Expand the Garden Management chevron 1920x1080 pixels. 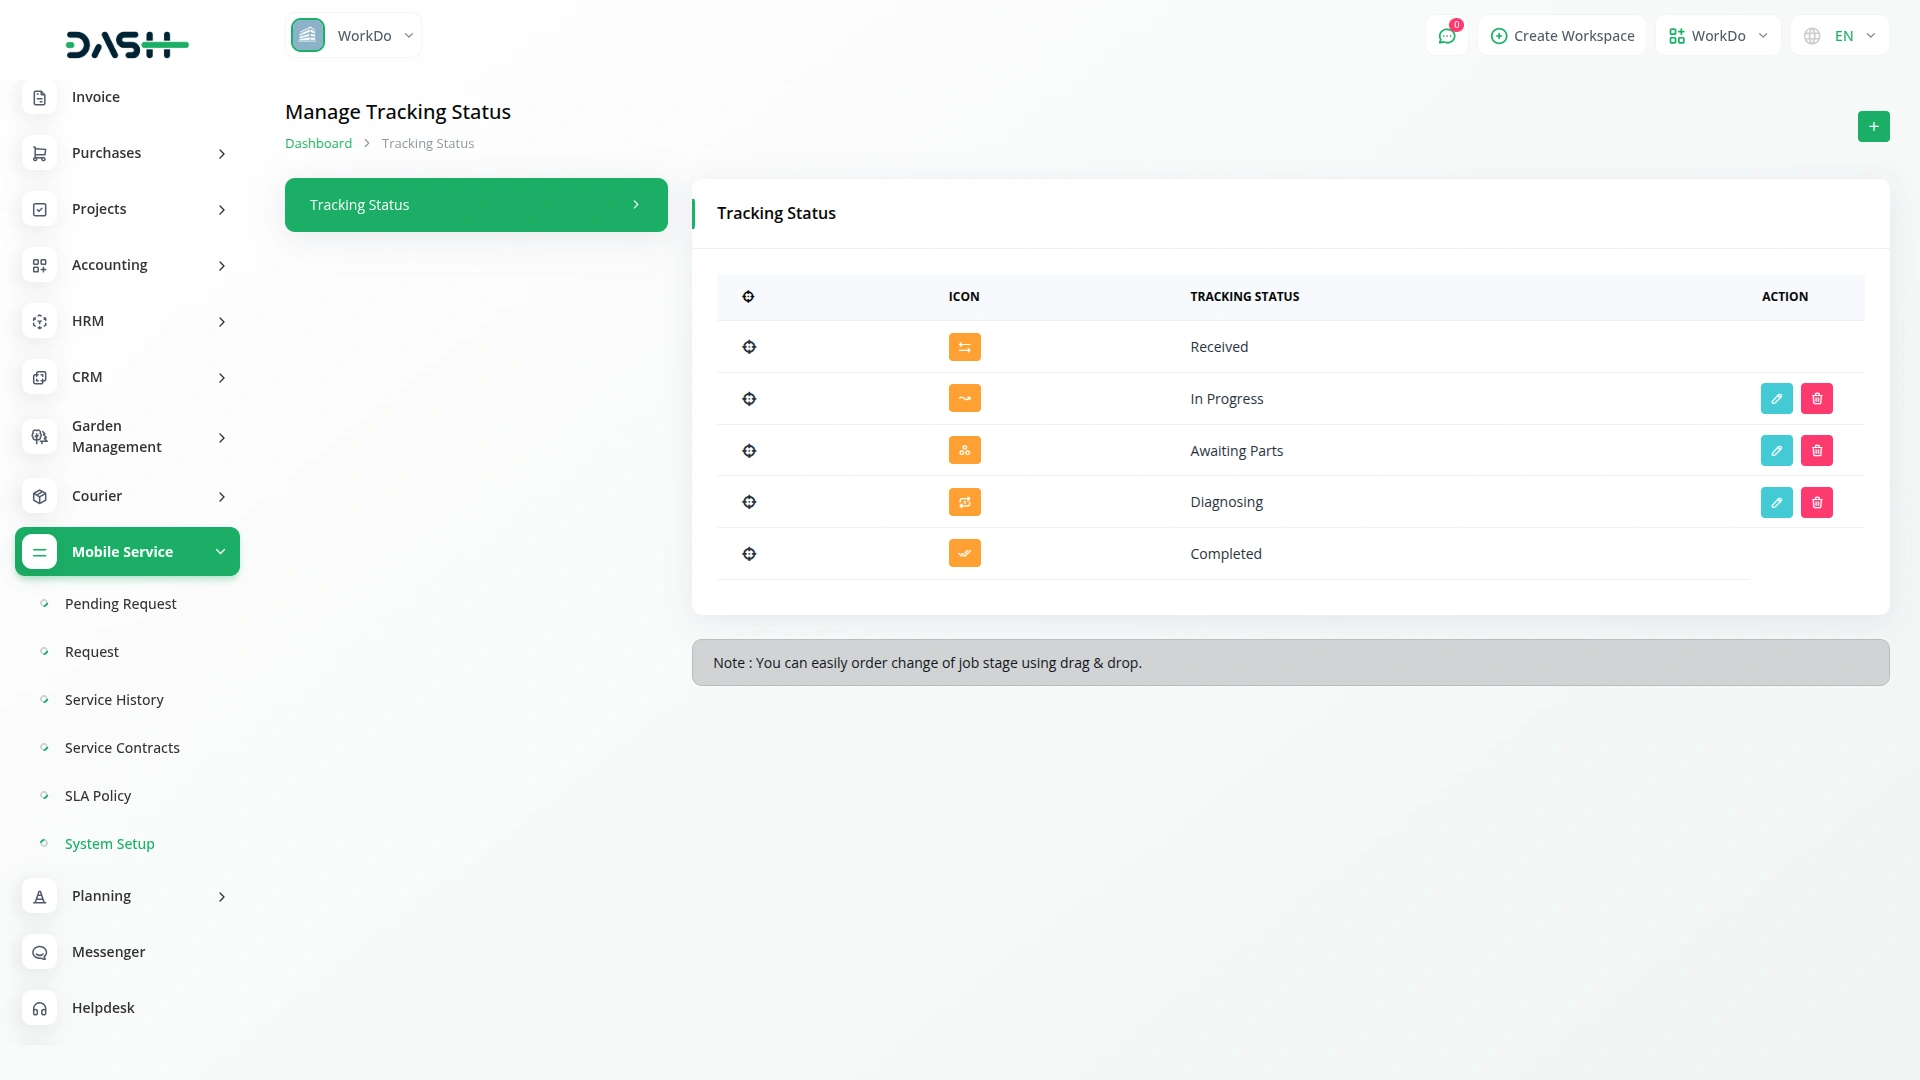222,438
